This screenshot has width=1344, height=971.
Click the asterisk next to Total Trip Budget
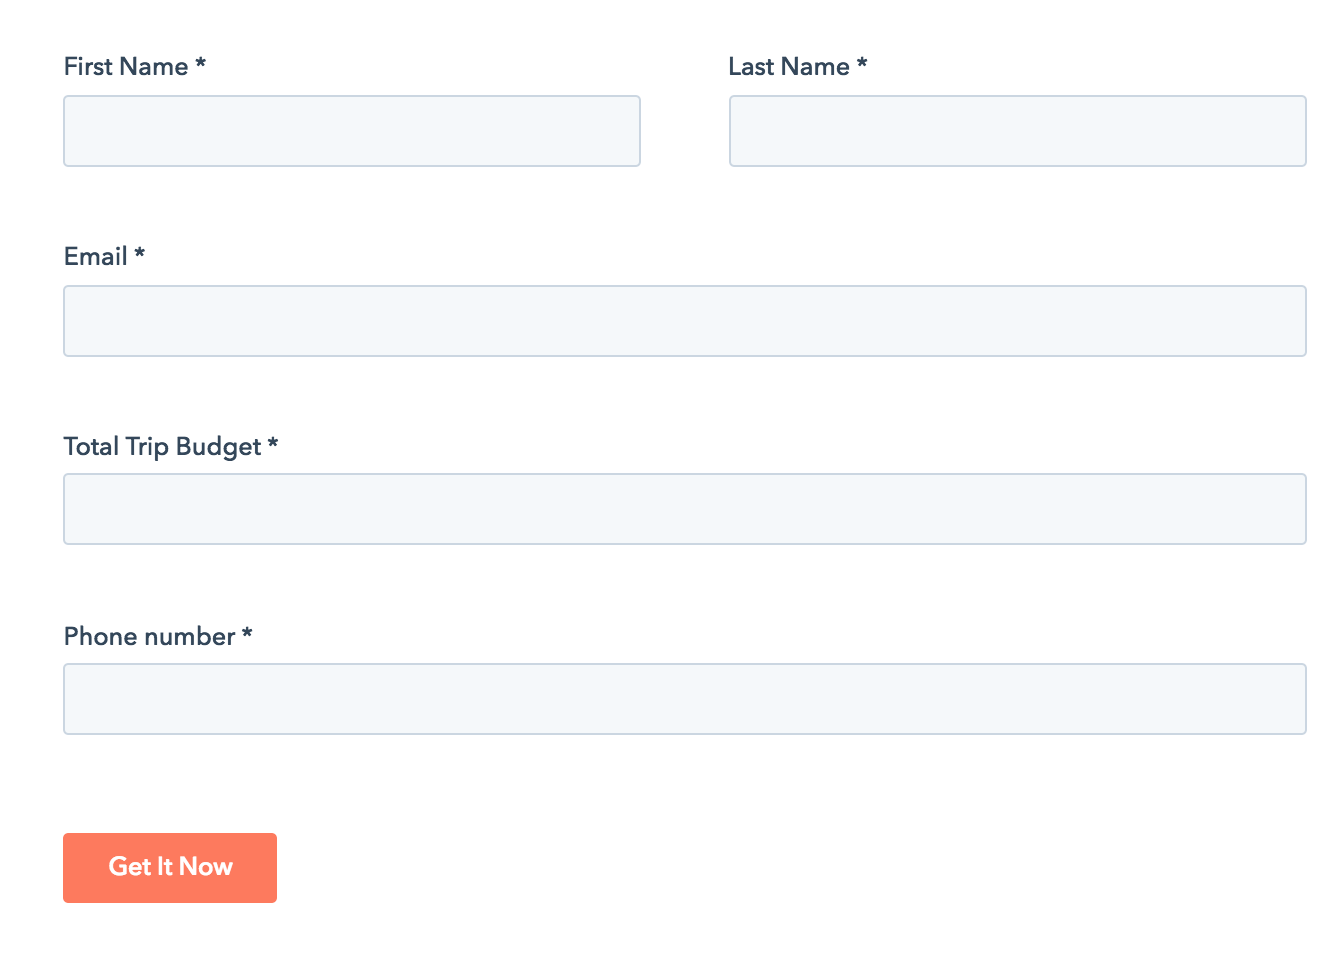[273, 446]
